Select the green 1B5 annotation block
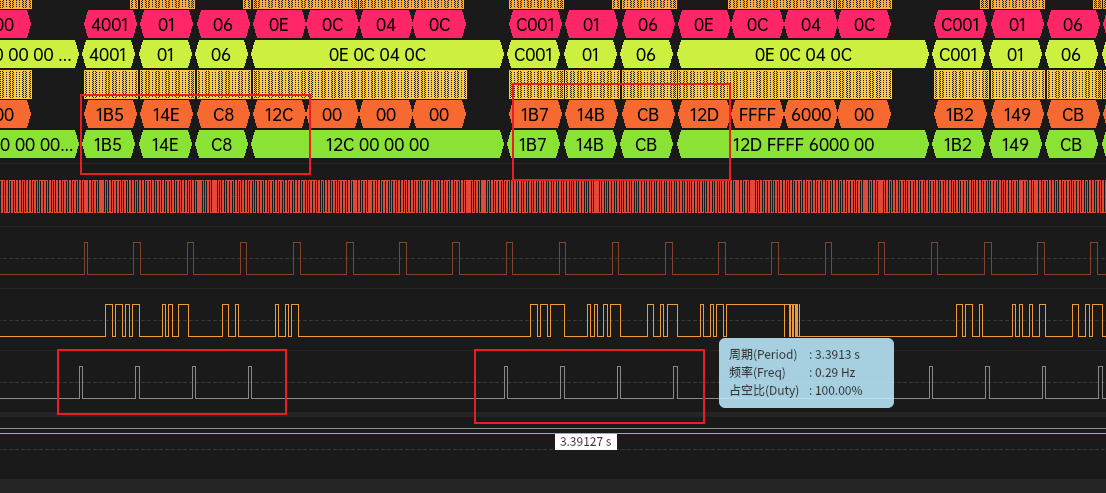1106x493 pixels. 110,145
